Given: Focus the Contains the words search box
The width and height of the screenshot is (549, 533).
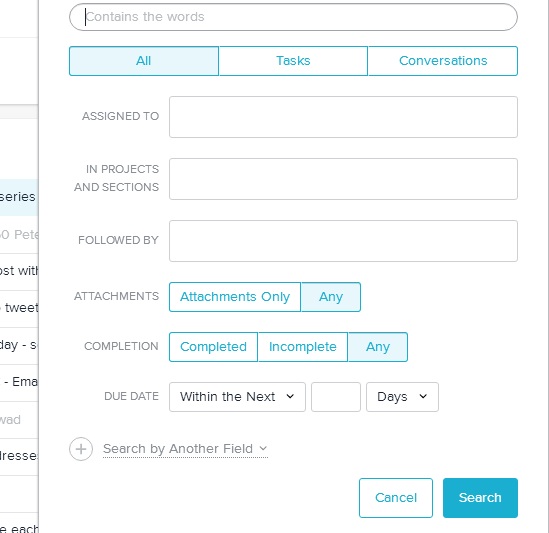Looking at the screenshot, I should pyautogui.click(x=293, y=17).
